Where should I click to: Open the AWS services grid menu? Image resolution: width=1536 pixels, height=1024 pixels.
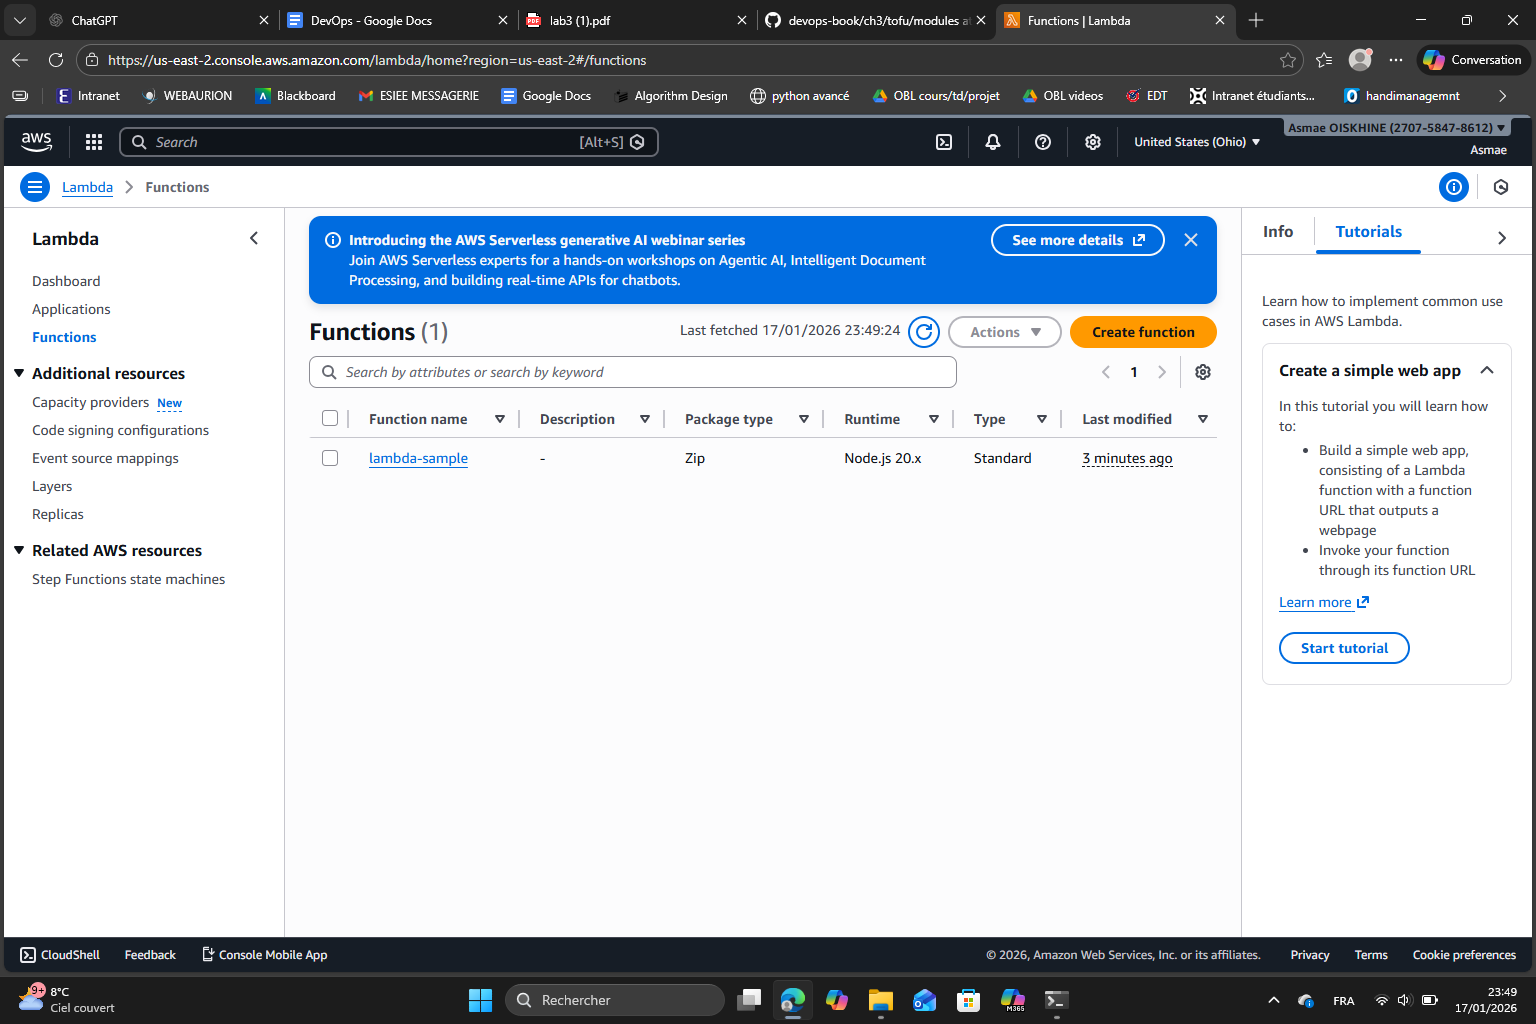pyautogui.click(x=94, y=142)
